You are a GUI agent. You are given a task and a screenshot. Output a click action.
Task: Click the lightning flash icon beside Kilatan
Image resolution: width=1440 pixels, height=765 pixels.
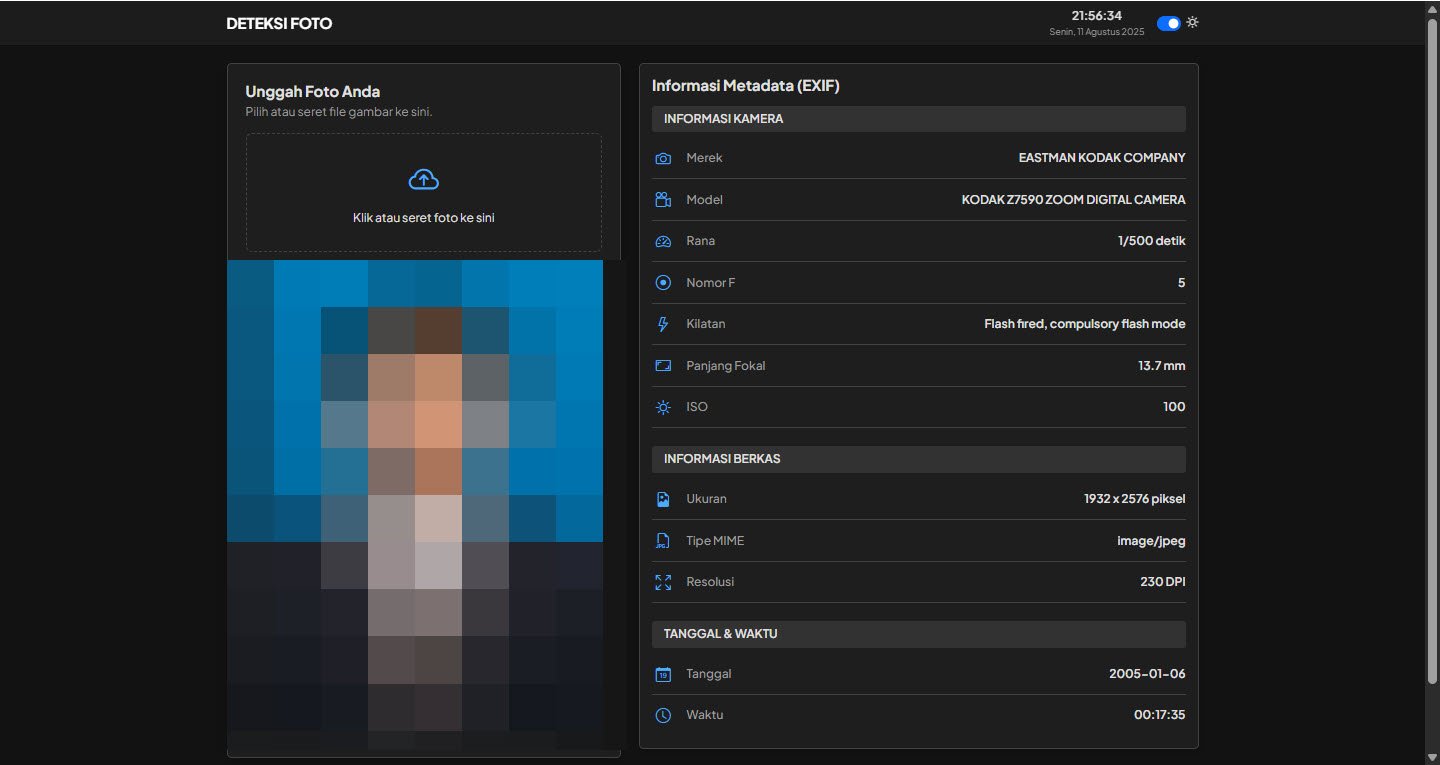tap(663, 324)
